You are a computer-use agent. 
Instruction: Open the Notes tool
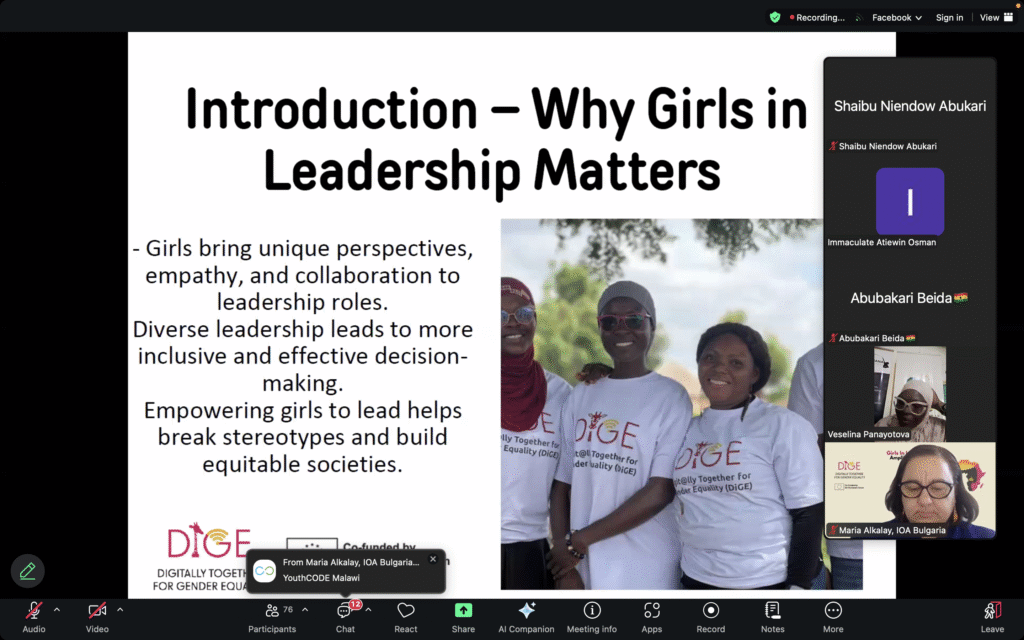pos(772,611)
